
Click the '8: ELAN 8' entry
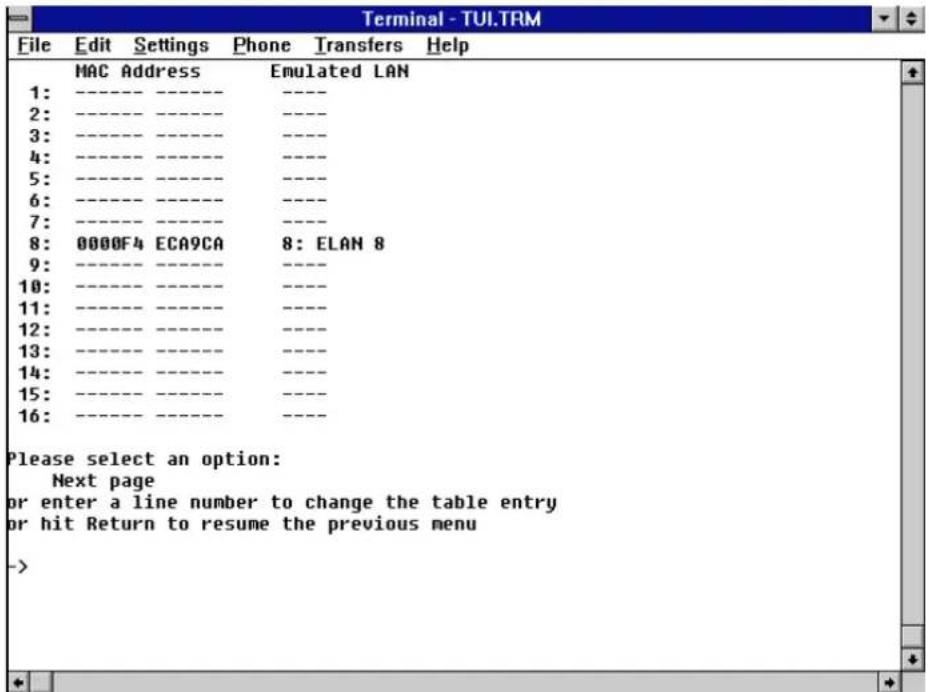pyautogui.click(x=333, y=244)
